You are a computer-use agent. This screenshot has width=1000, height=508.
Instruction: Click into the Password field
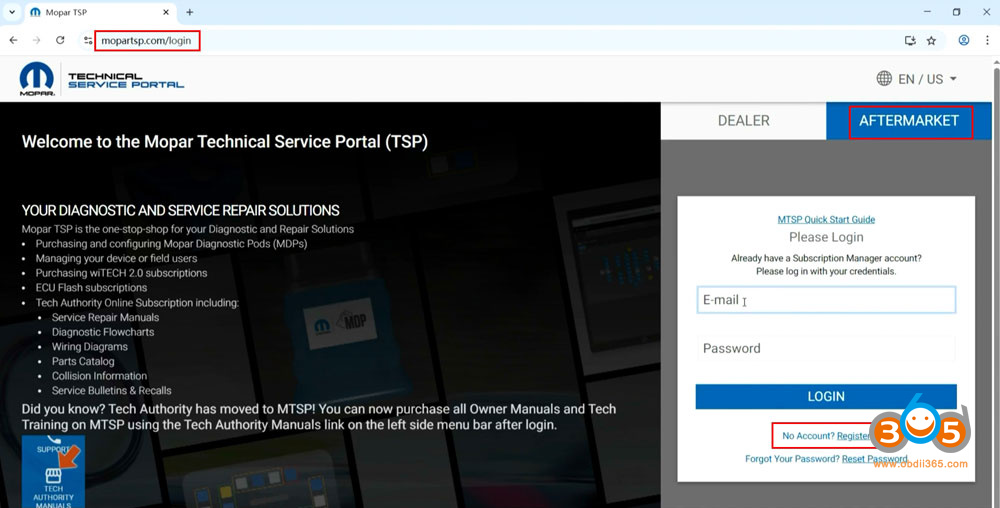(826, 349)
